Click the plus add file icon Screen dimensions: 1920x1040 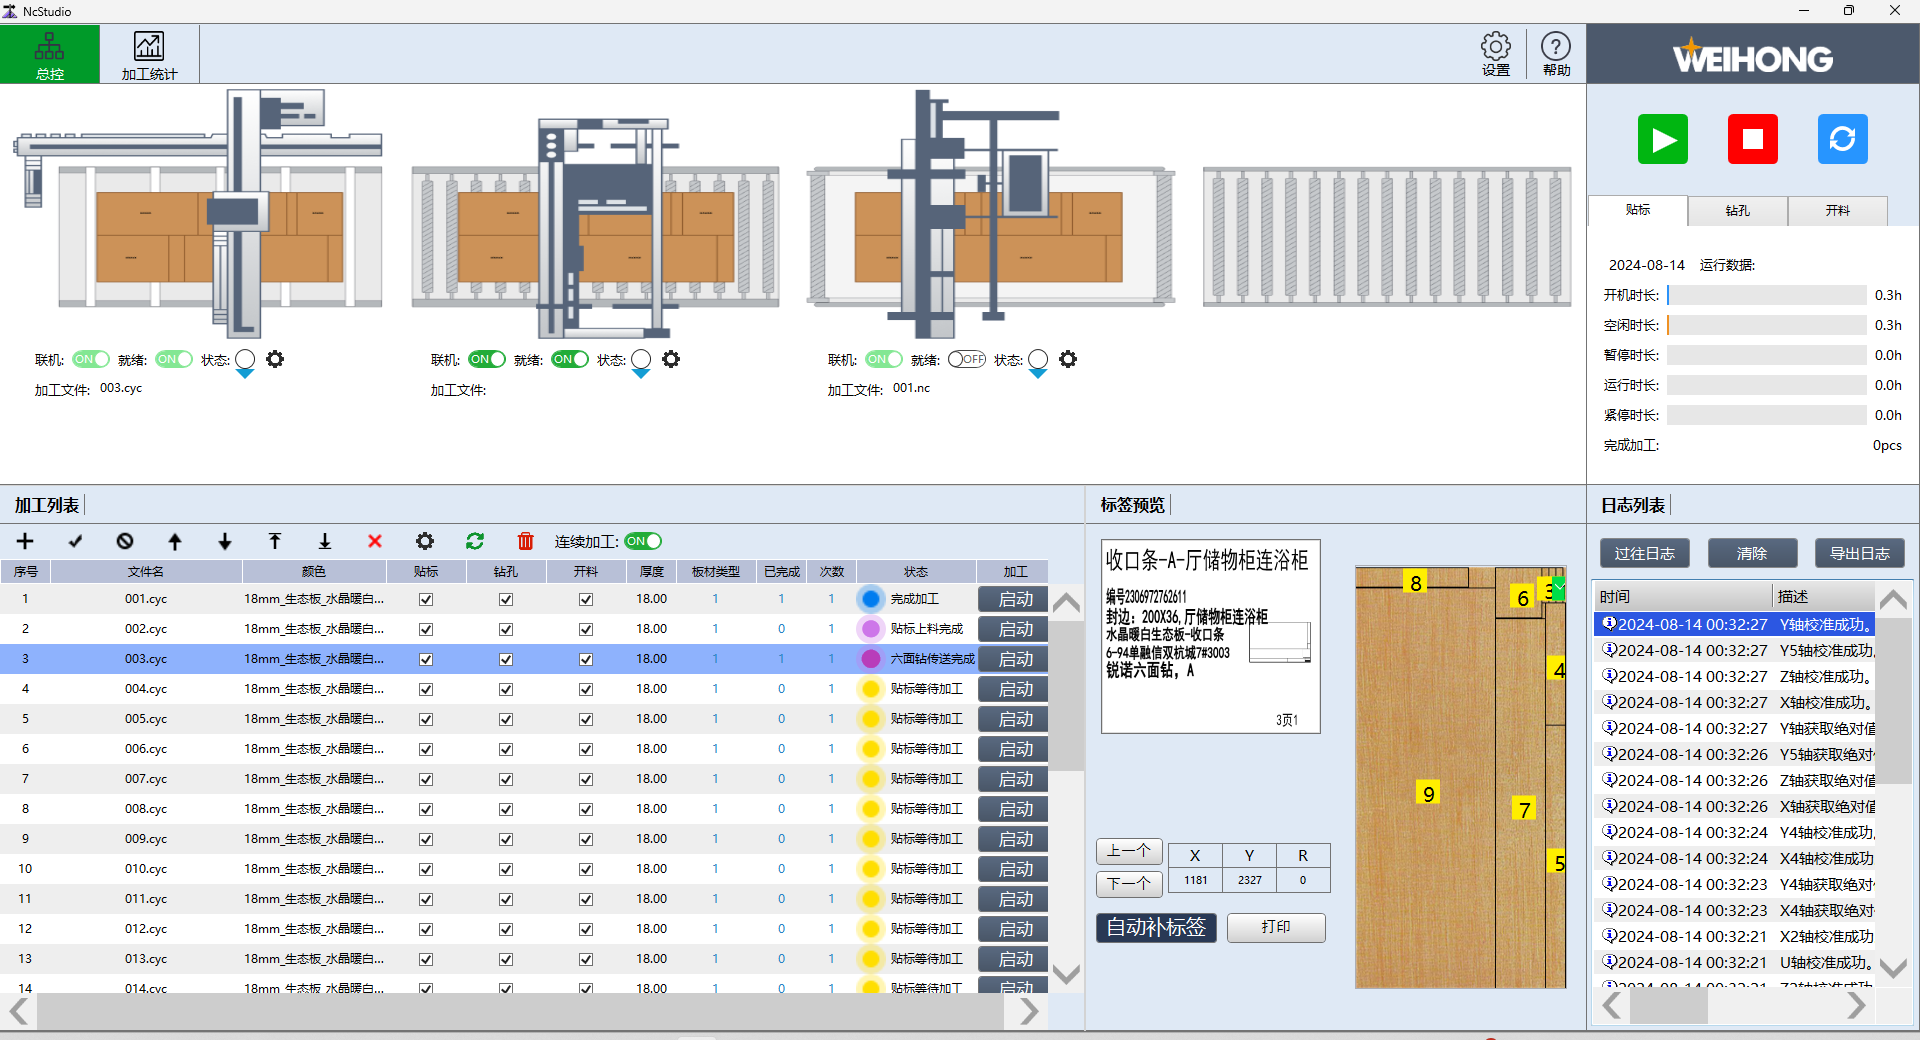[25, 541]
